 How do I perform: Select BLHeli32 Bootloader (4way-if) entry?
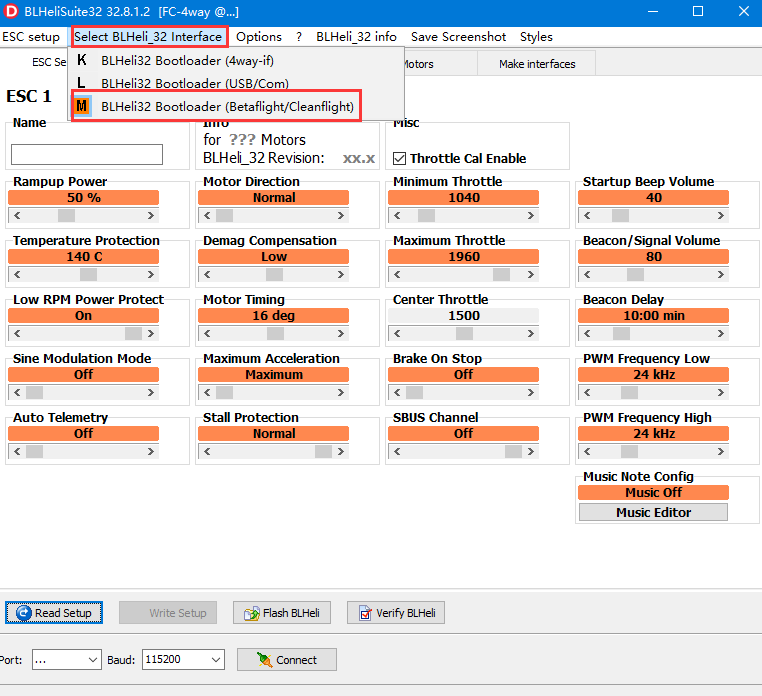236,60
